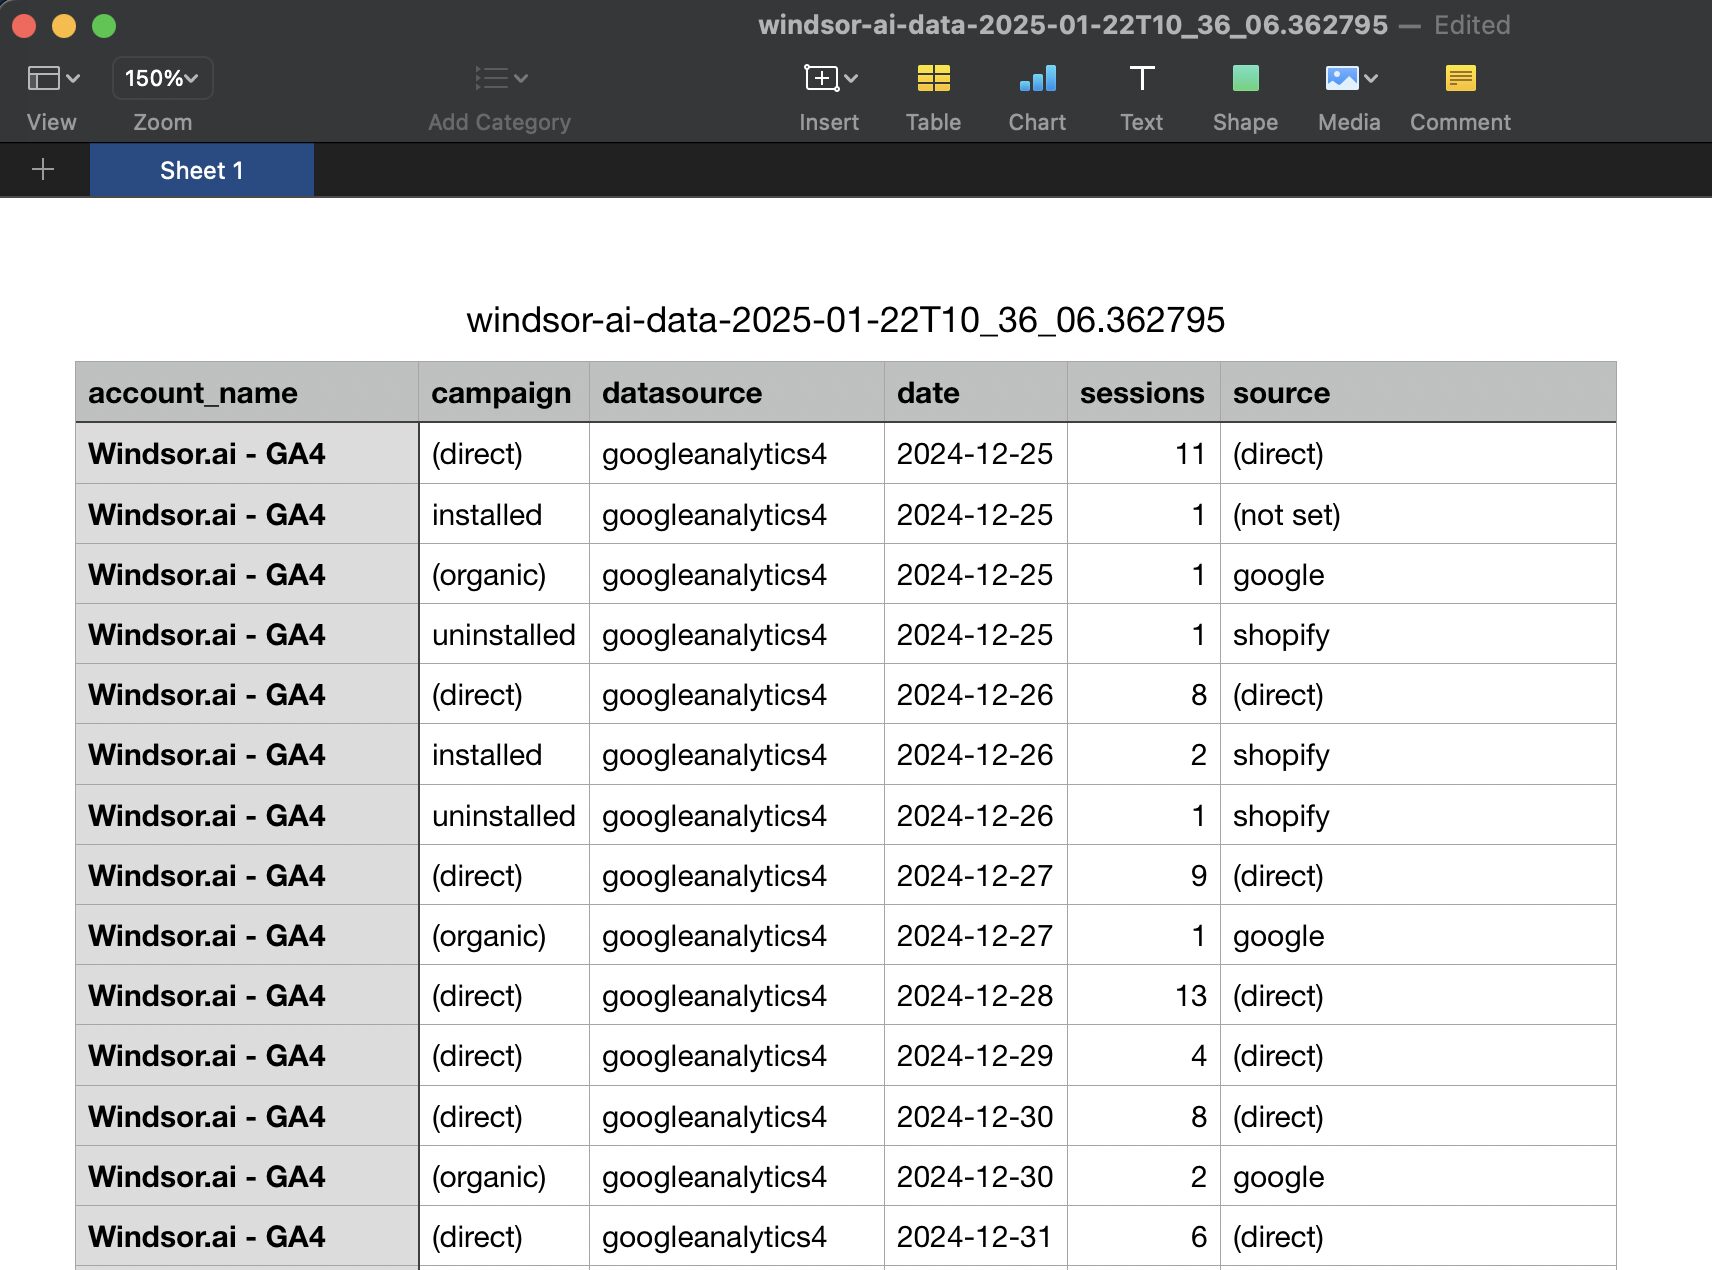Select campaign cell 'installed' for 2024-12-25
Image resolution: width=1712 pixels, height=1270 pixels.
click(x=504, y=515)
